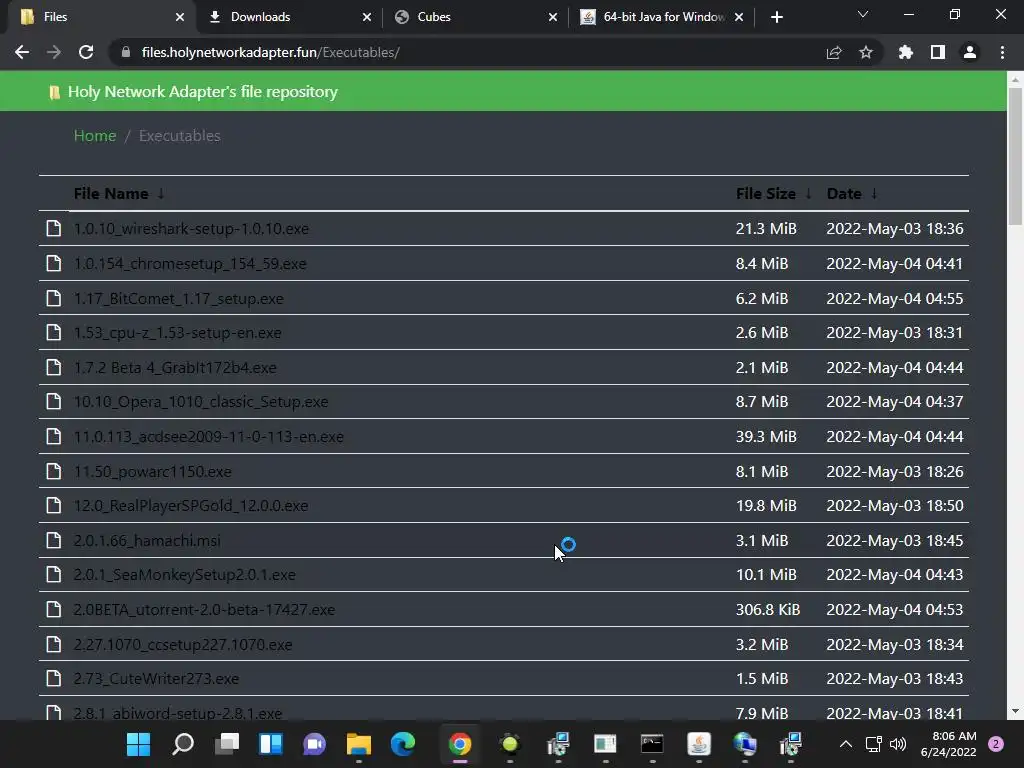Open the Chat taskbar icon
Image resolution: width=1024 pixels, height=768 pixels.
coord(314,744)
